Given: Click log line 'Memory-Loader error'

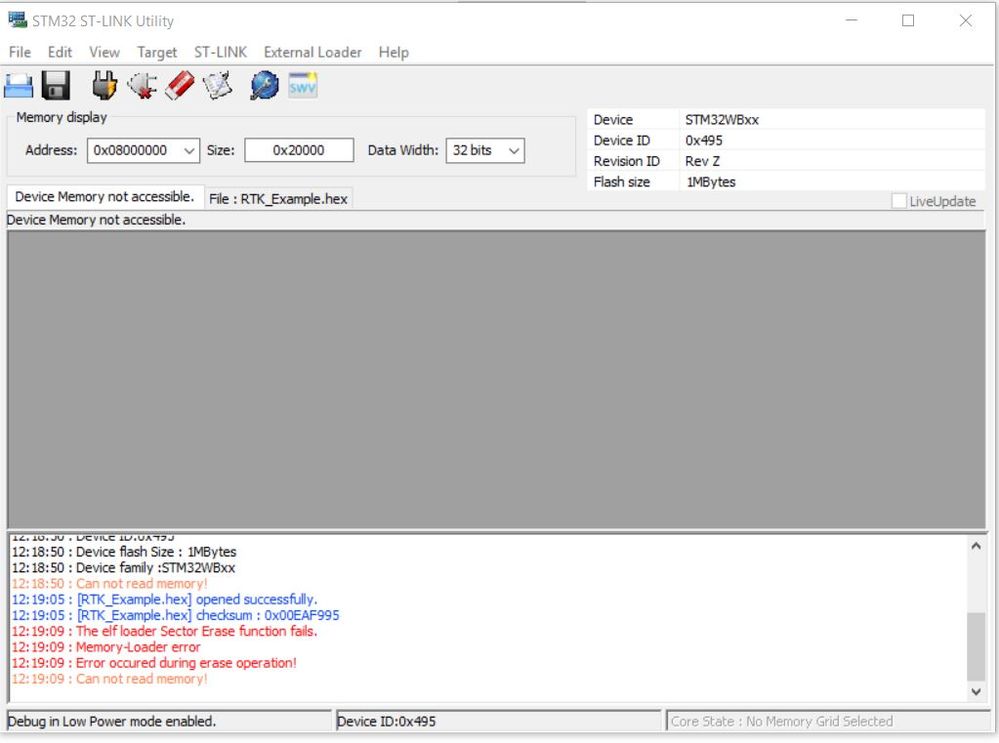Looking at the screenshot, I should (x=106, y=647).
